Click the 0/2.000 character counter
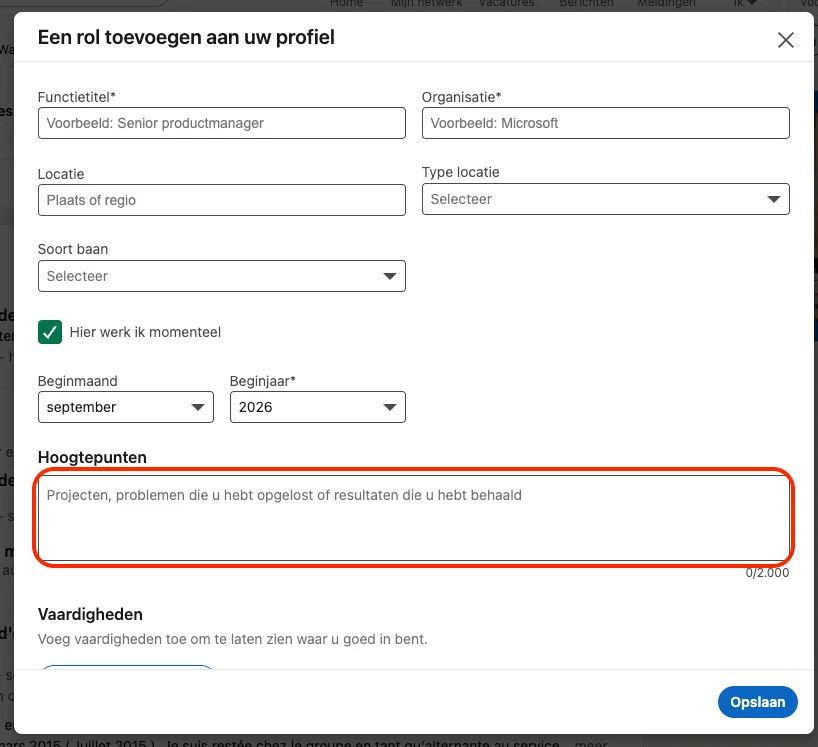 pyautogui.click(x=767, y=573)
